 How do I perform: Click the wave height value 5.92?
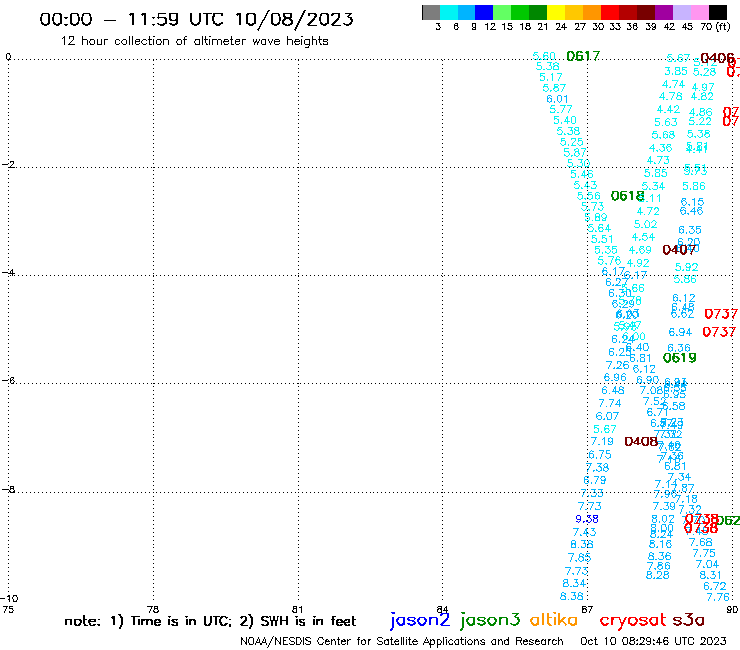tap(686, 267)
